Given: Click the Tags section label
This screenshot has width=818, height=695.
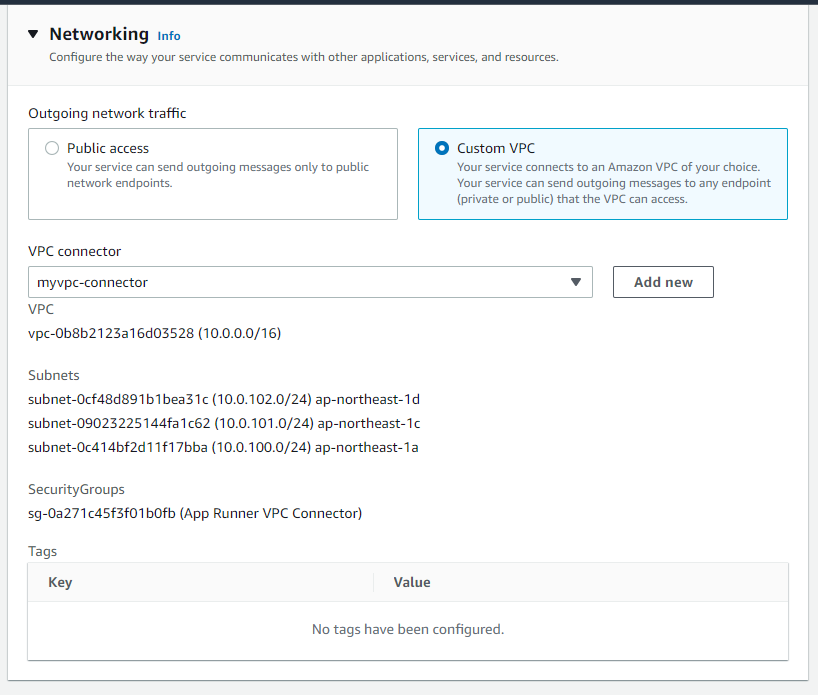Looking at the screenshot, I should coord(42,551).
